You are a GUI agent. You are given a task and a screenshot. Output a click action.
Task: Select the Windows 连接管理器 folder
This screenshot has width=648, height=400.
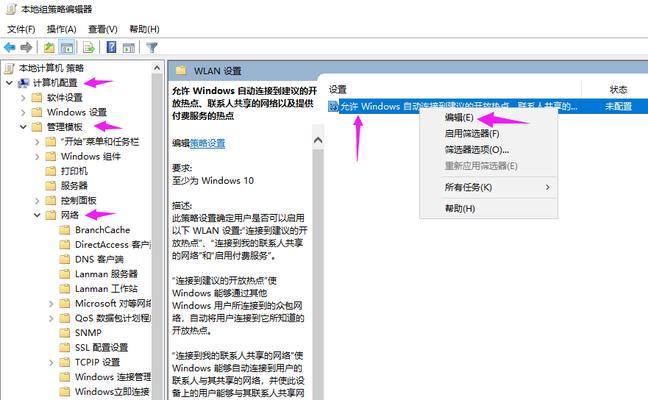112,377
